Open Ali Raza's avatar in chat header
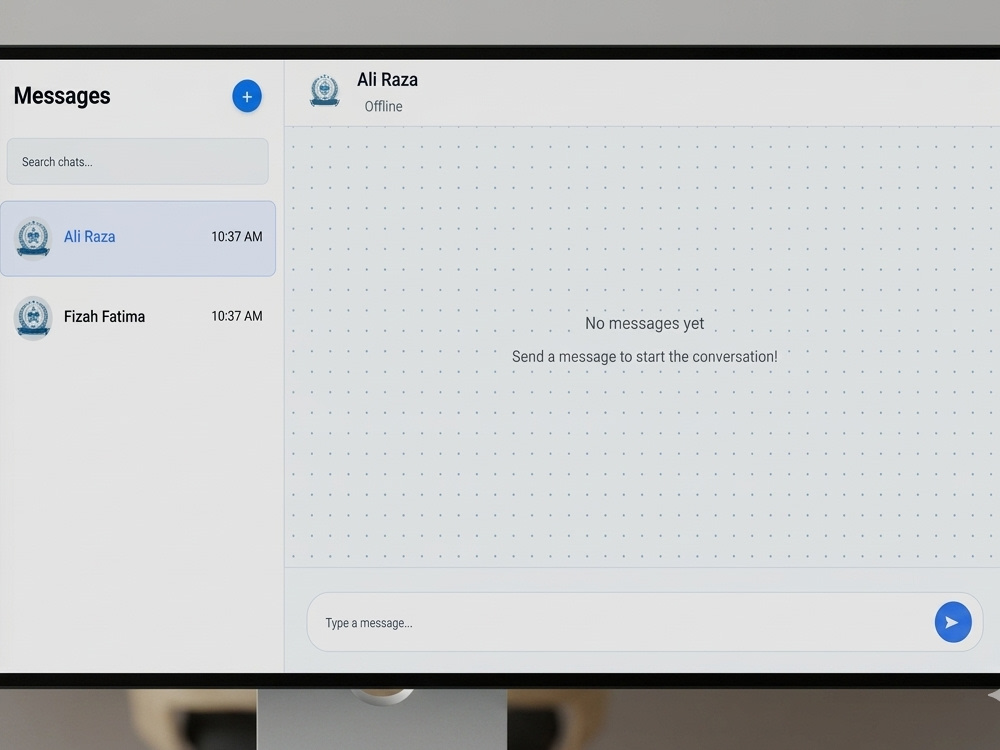This screenshot has width=1000, height=750. 325,91
